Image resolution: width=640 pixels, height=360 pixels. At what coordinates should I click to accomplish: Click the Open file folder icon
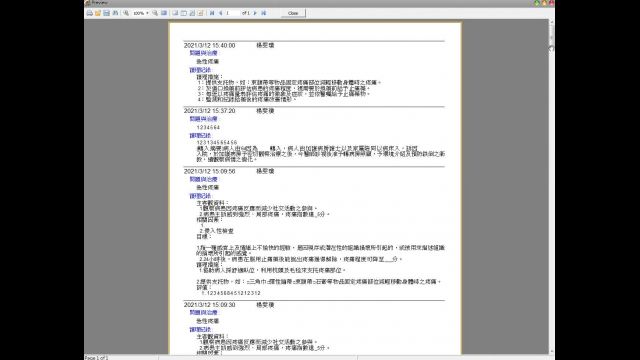98,13
